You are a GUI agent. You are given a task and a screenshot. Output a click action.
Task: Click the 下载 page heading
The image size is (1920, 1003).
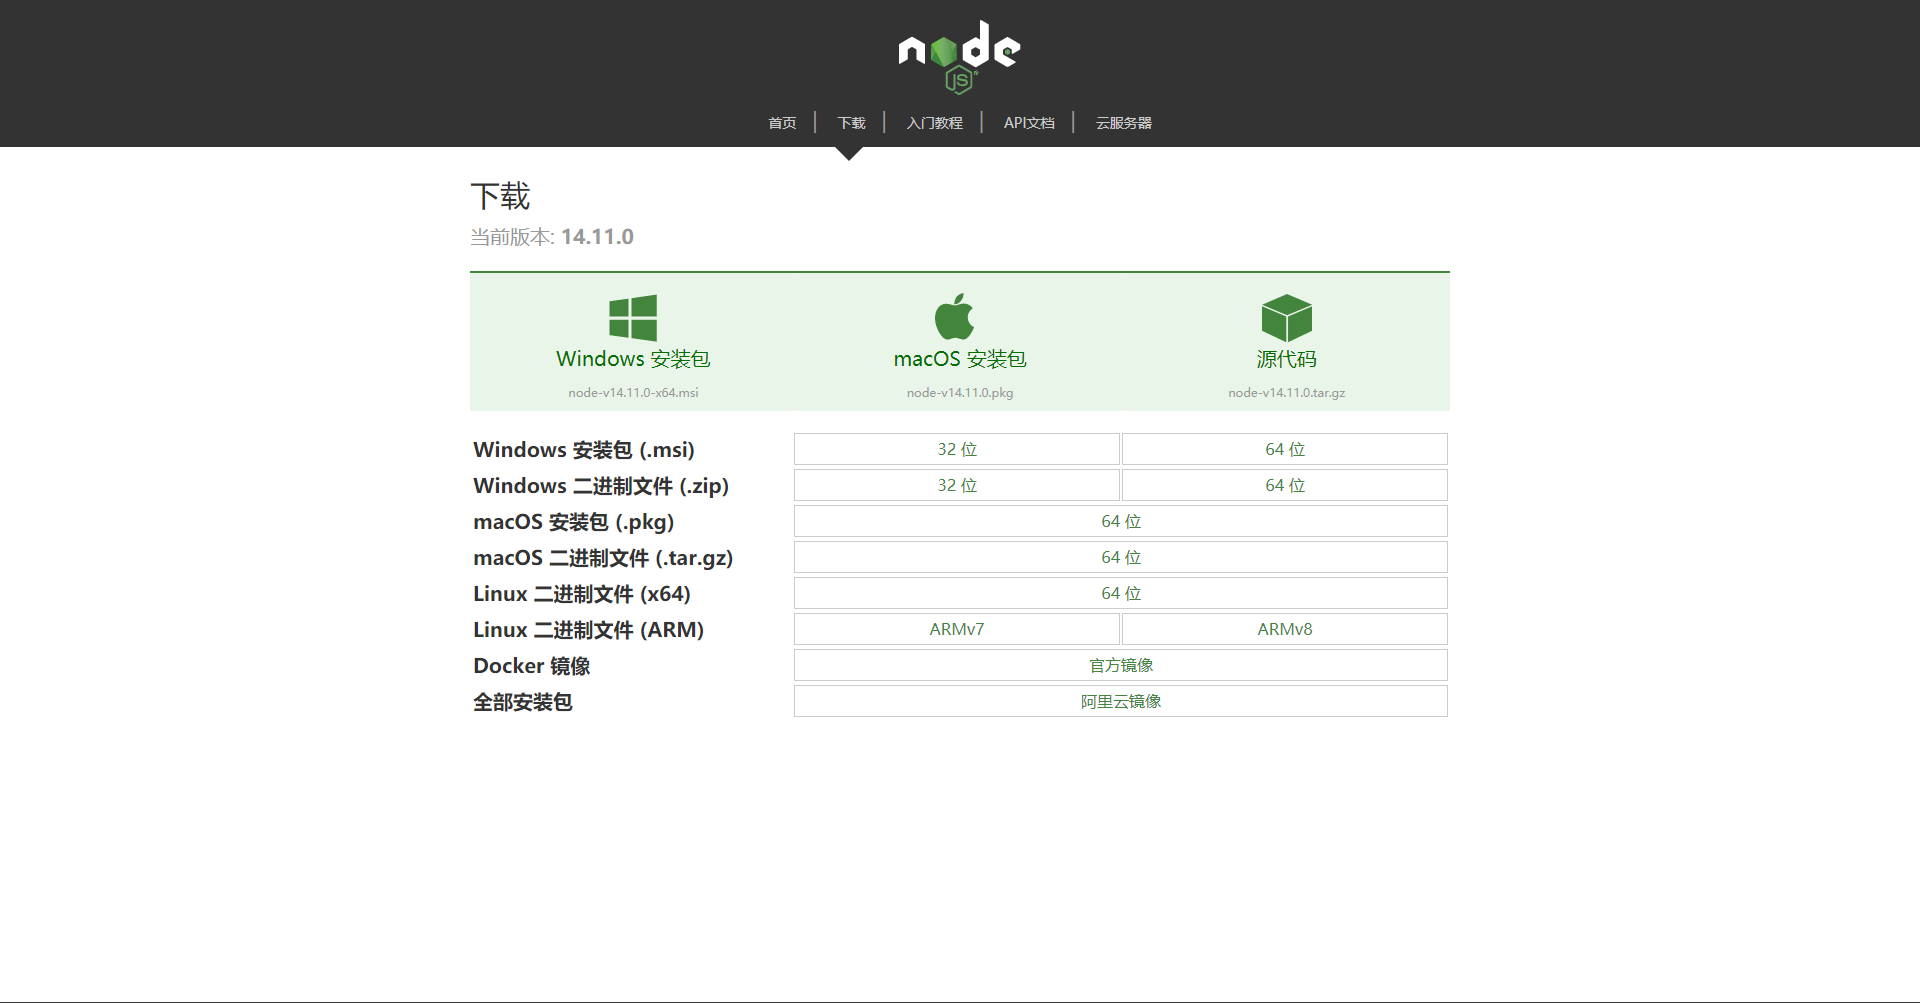tap(500, 196)
